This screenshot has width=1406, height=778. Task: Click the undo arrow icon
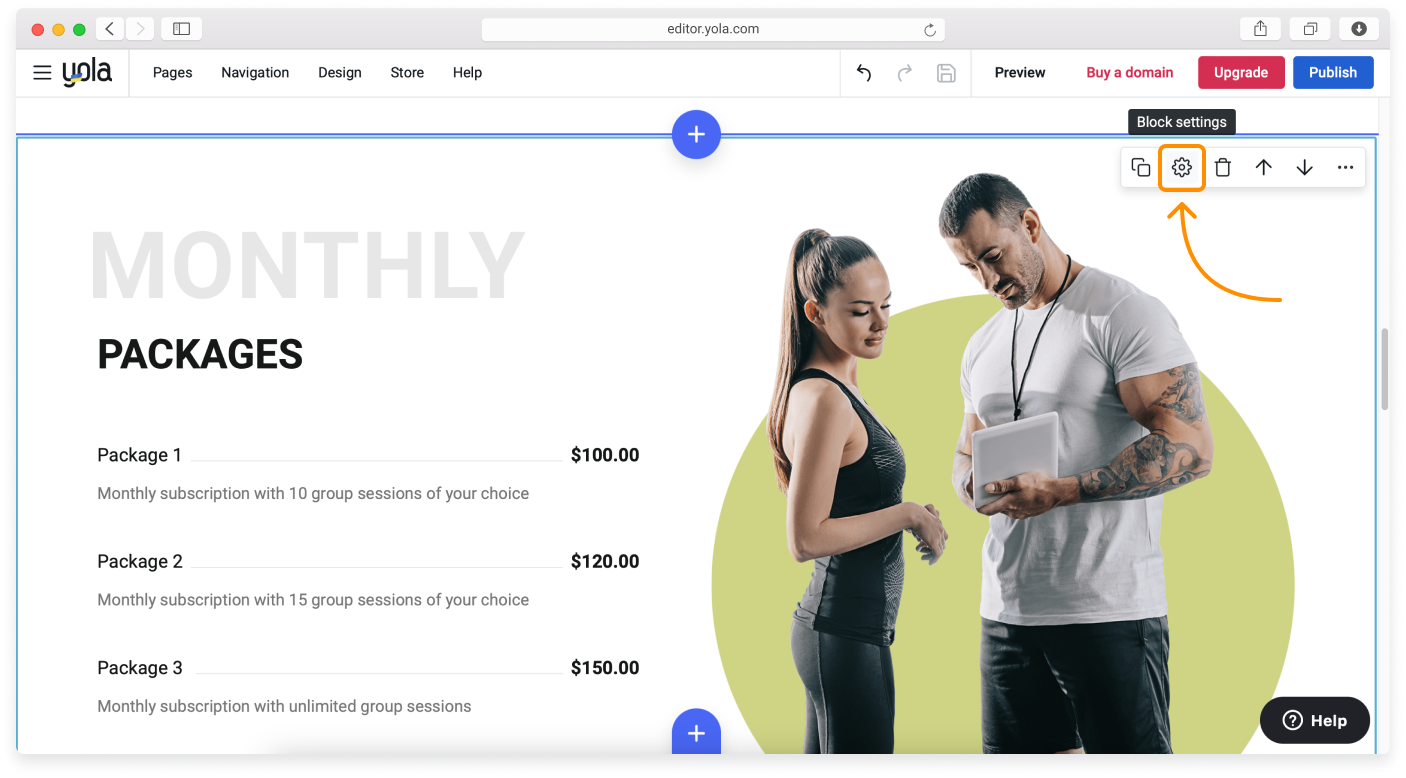(864, 73)
